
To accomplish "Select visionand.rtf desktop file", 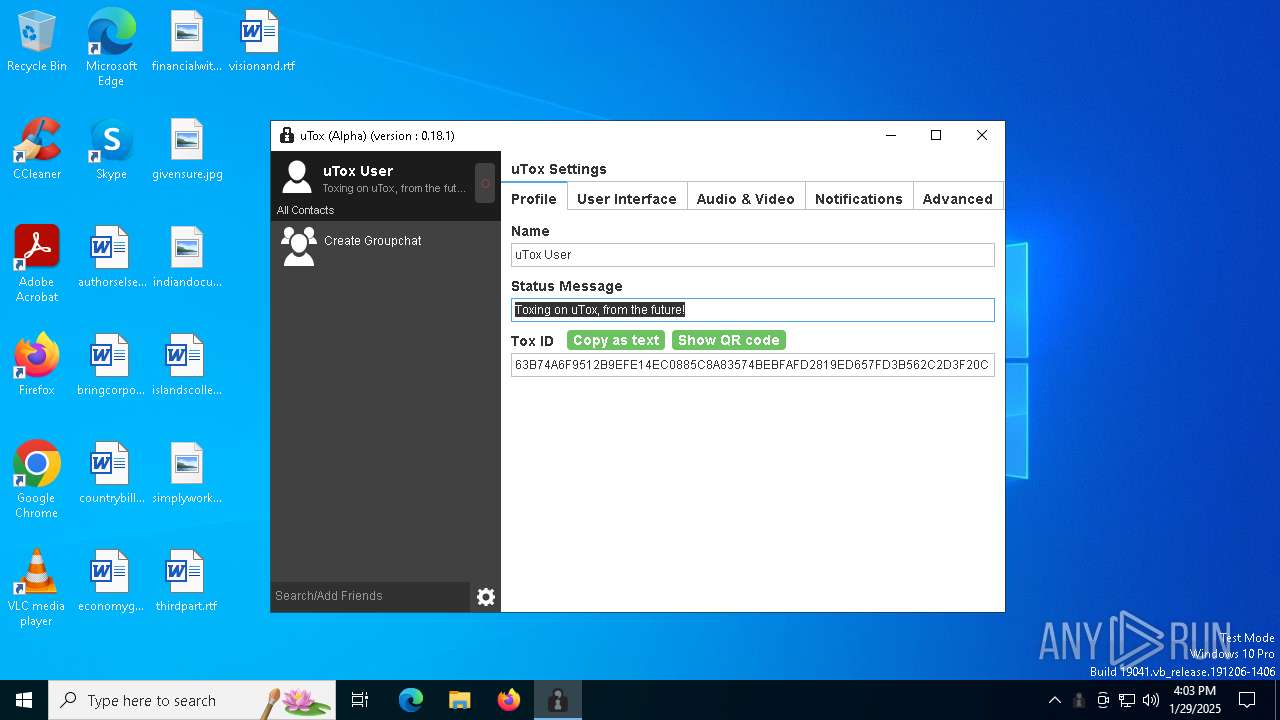I will (261, 42).
